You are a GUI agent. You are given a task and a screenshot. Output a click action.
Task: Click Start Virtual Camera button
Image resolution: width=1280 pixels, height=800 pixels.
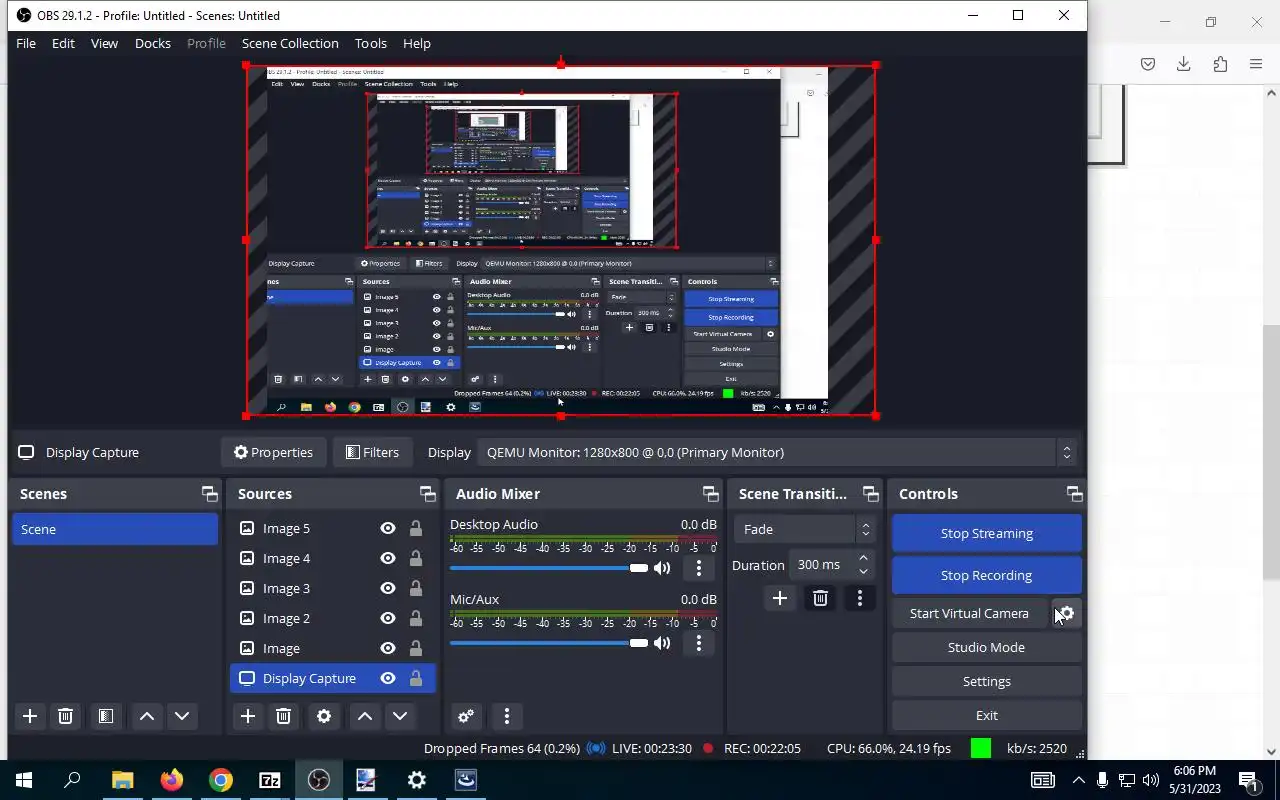coord(969,613)
